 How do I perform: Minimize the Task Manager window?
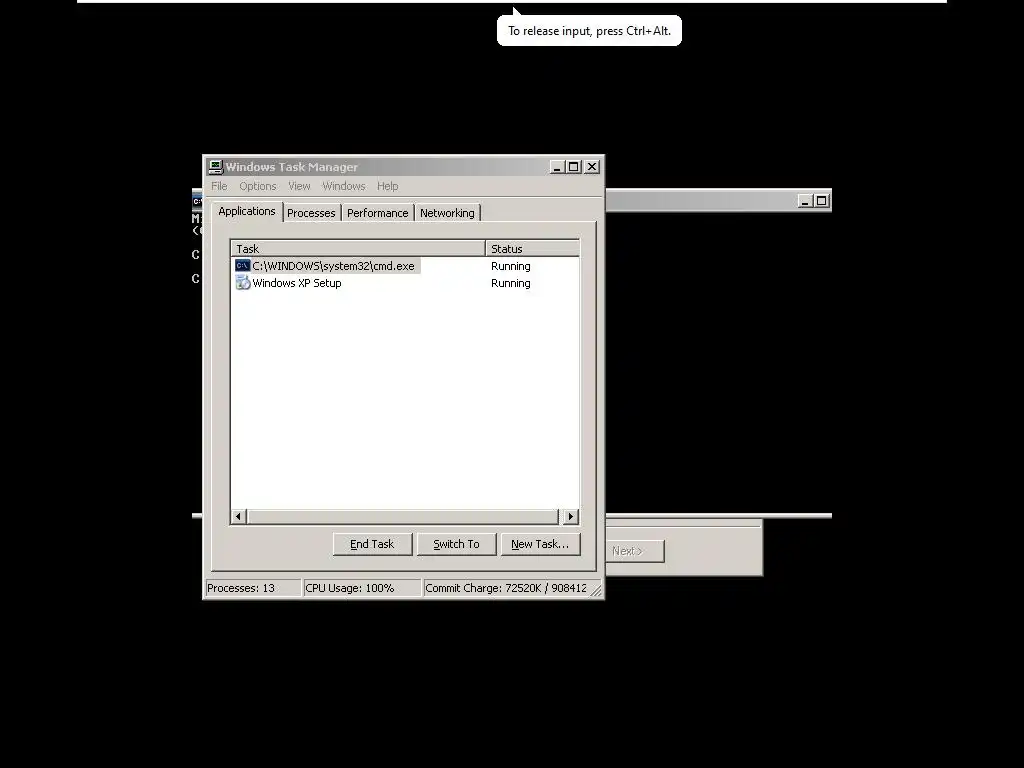point(556,167)
